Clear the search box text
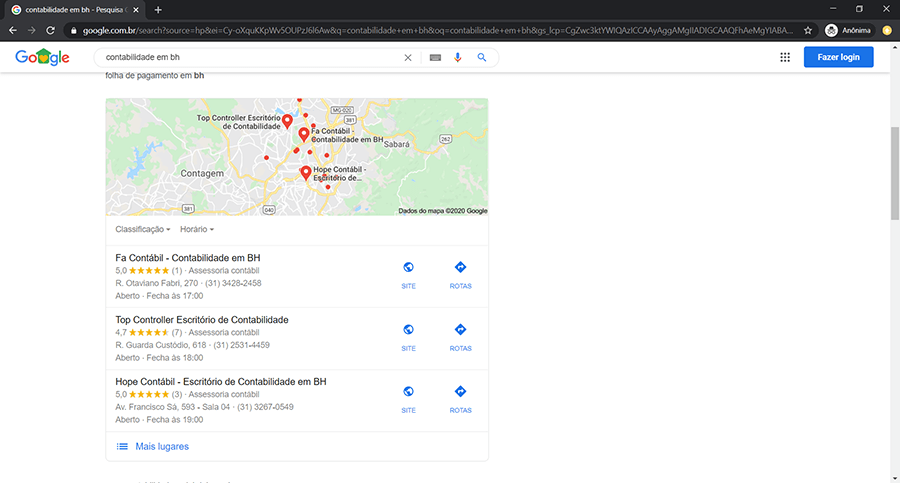900x483 pixels. [x=408, y=57]
